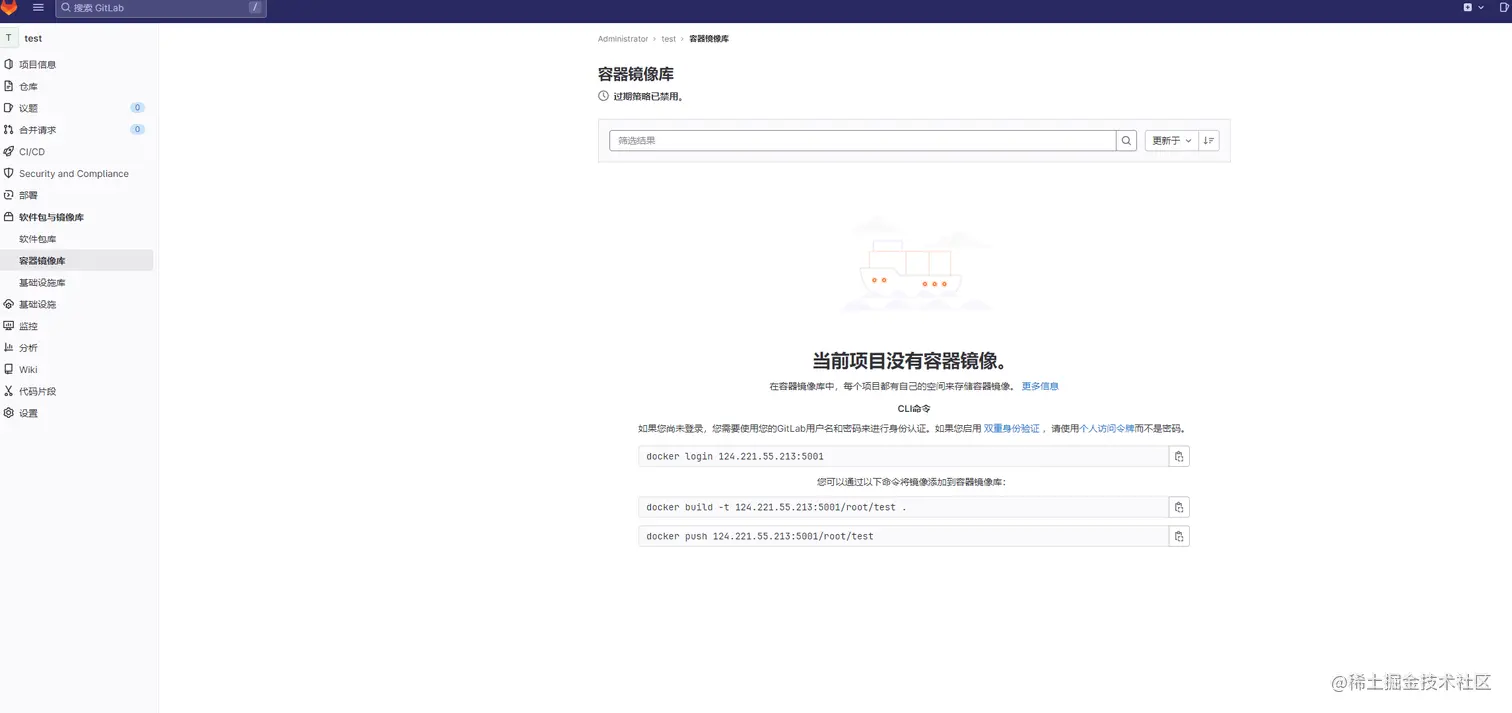The width and height of the screenshot is (1512, 713).
Task: Open the 更新于 sort dropdown
Action: point(1171,141)
